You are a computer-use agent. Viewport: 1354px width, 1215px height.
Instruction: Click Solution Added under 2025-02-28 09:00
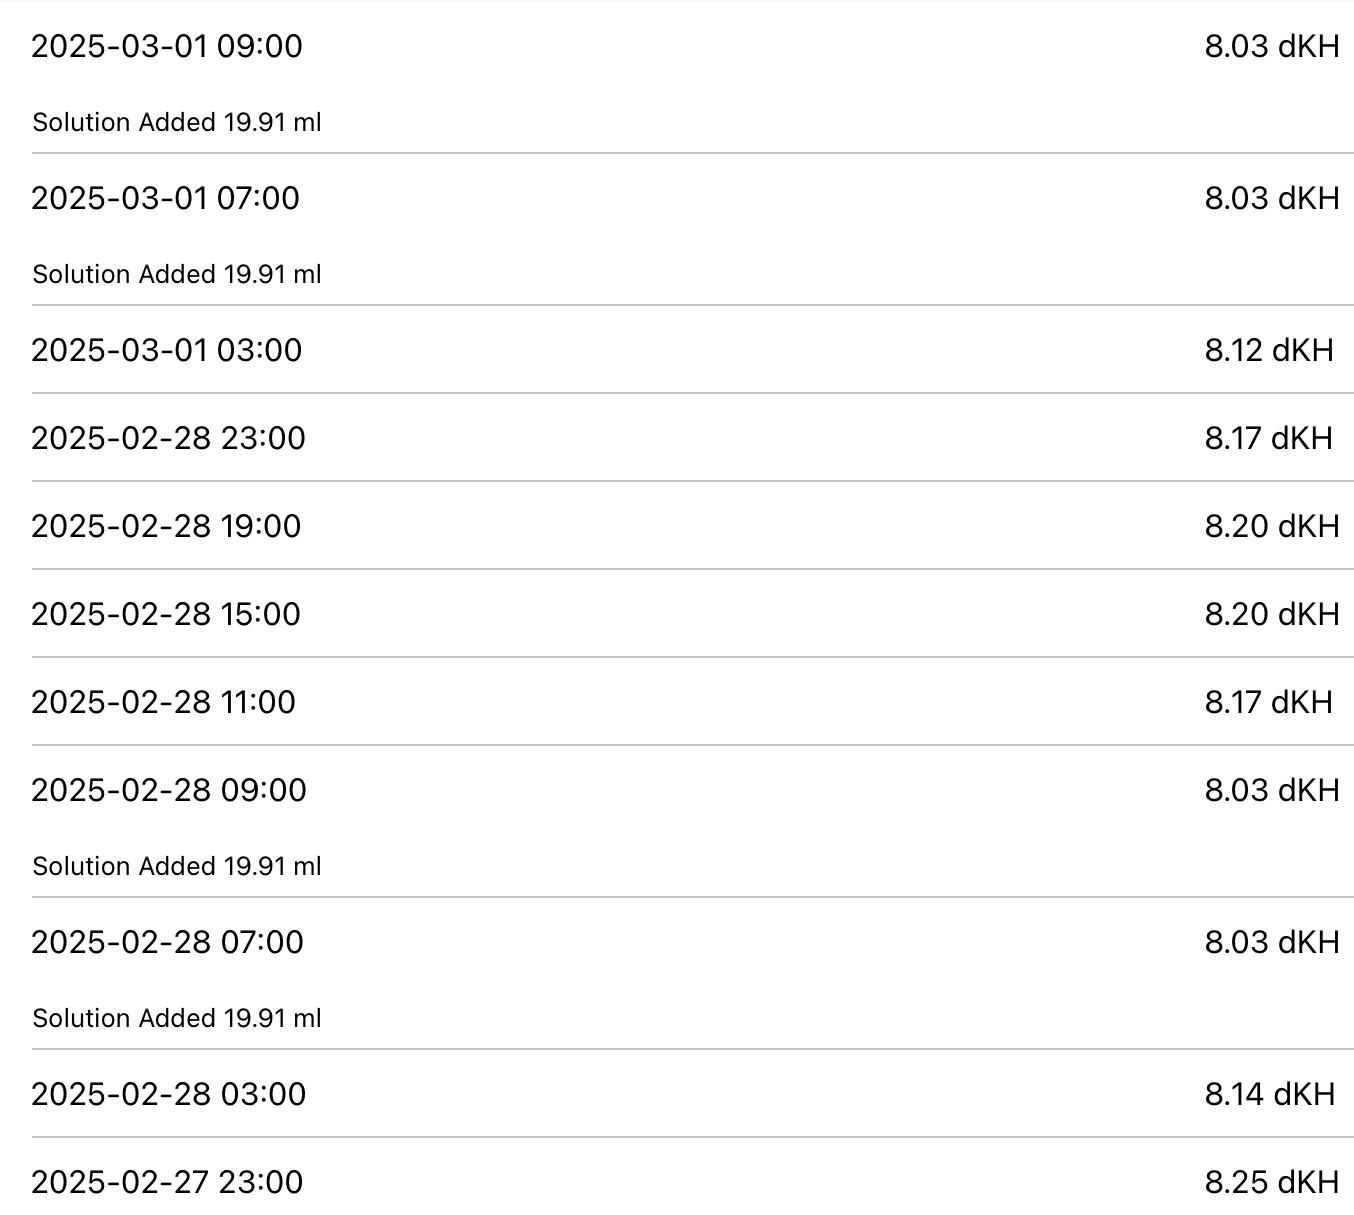(x=177, y=867)
